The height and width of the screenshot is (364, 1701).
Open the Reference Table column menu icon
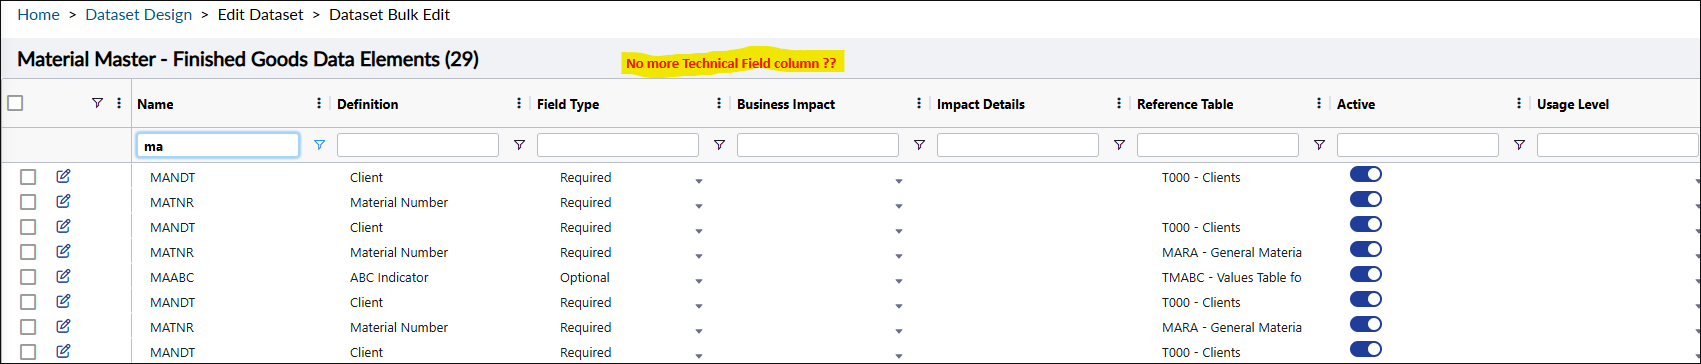(1319, 103)
